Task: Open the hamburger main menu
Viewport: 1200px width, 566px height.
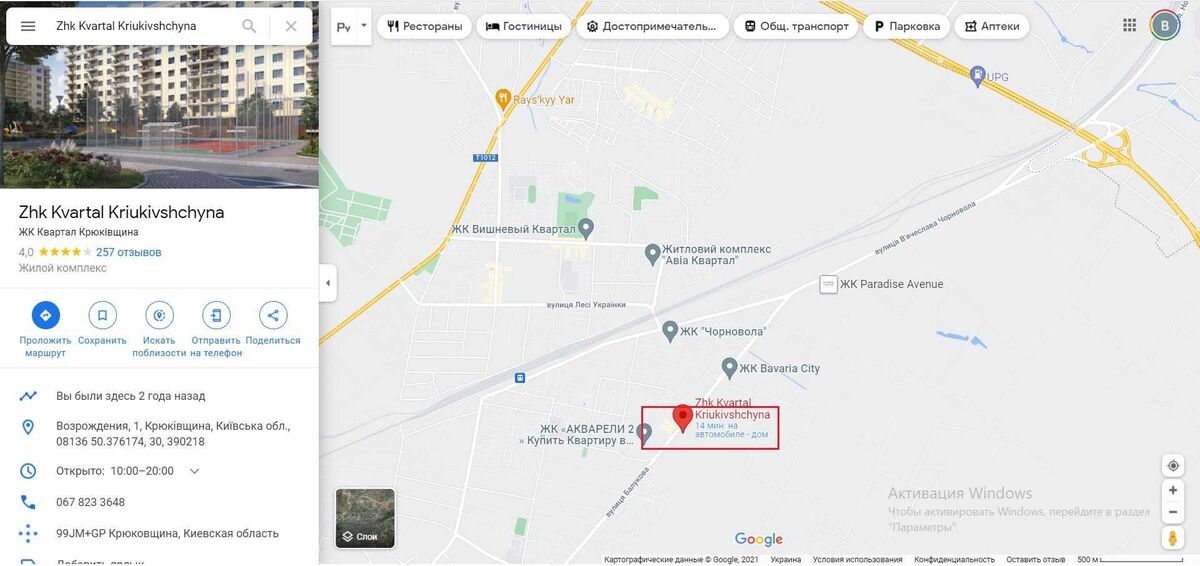Action: coord(28,26)
